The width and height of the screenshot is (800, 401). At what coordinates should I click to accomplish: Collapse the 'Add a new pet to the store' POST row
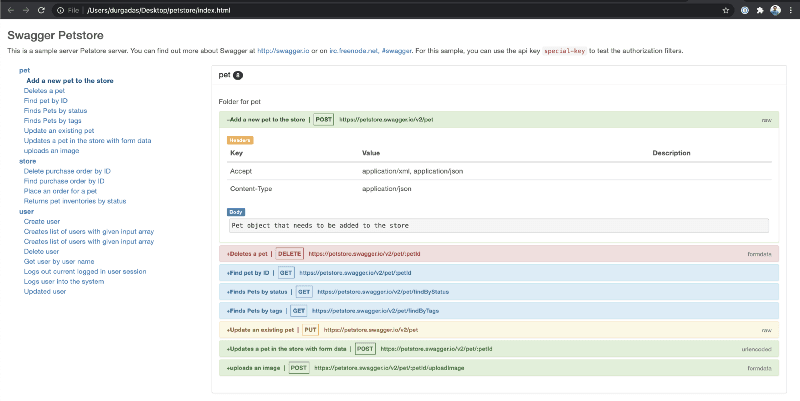pyautogui.click(x=499, y=120)
